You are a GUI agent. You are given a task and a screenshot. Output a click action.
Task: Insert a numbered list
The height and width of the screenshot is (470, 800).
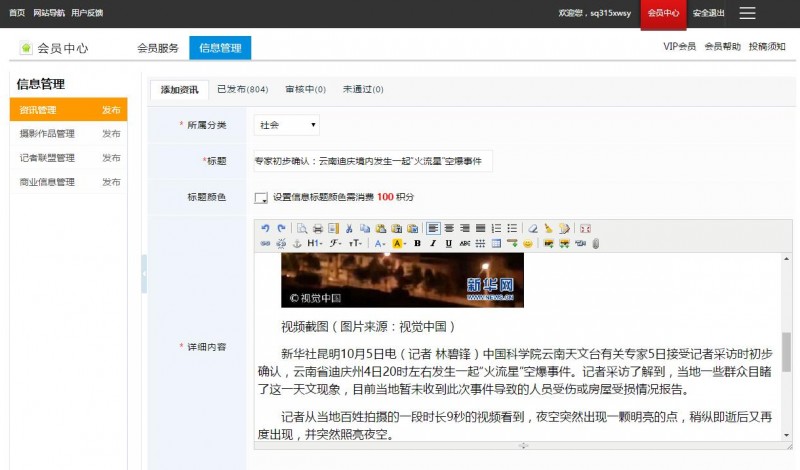[x=496, y=228]
